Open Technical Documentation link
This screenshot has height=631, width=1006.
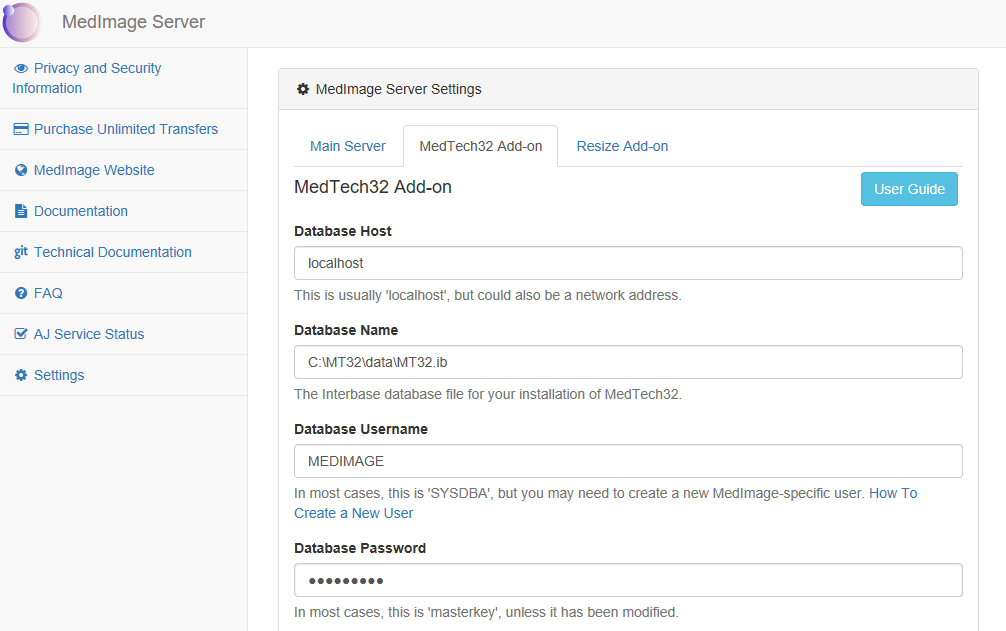tap(113, 252)
